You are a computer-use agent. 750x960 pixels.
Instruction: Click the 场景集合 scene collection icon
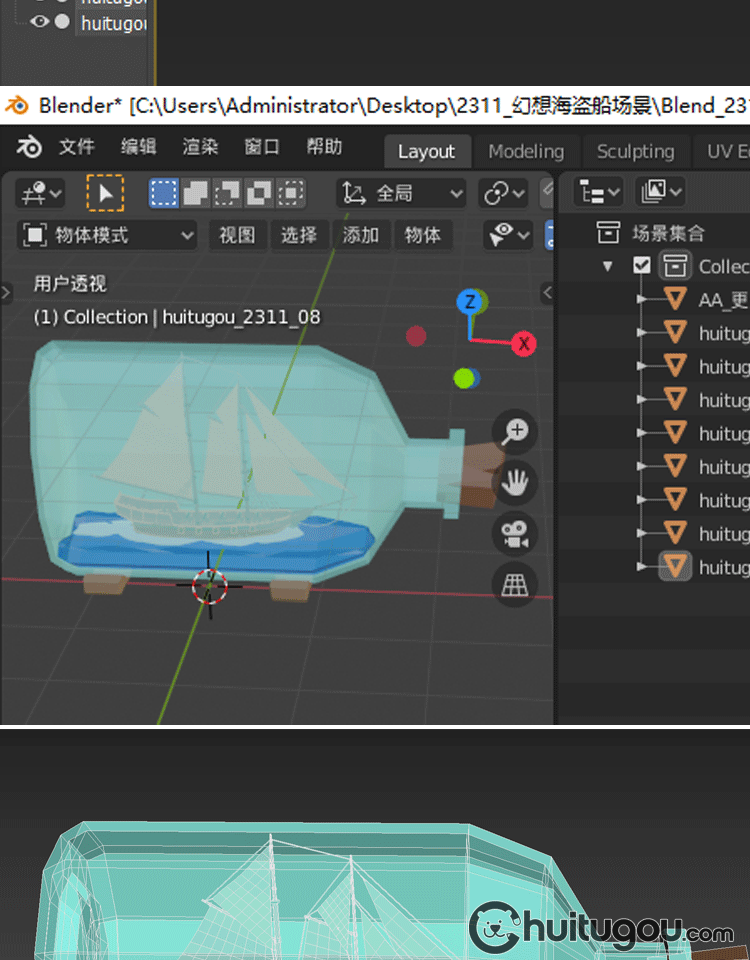coord(608,233)
